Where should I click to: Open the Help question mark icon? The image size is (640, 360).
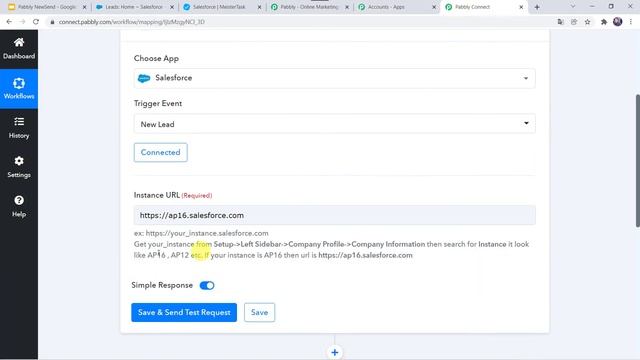point(19,200)
